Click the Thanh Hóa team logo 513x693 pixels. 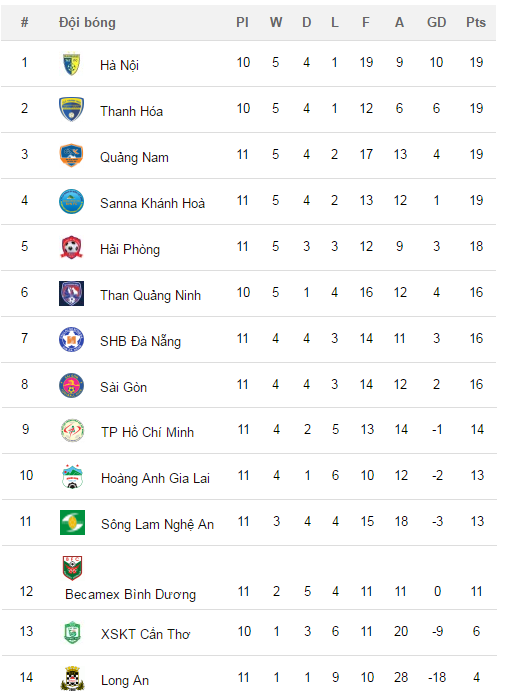(x=72, y=110)
